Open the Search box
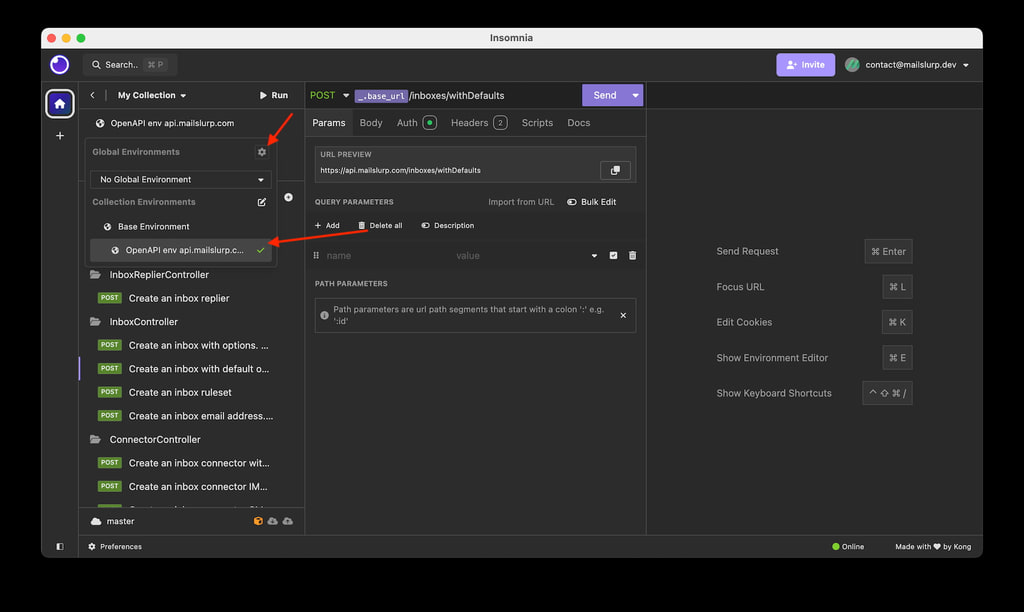This screenshot has width=1024, height=612. (129, 65)
